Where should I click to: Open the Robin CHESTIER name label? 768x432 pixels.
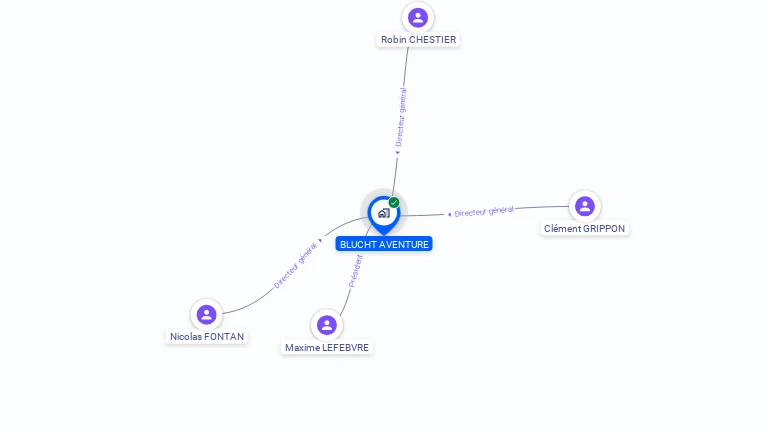click(x=418, y=40)
